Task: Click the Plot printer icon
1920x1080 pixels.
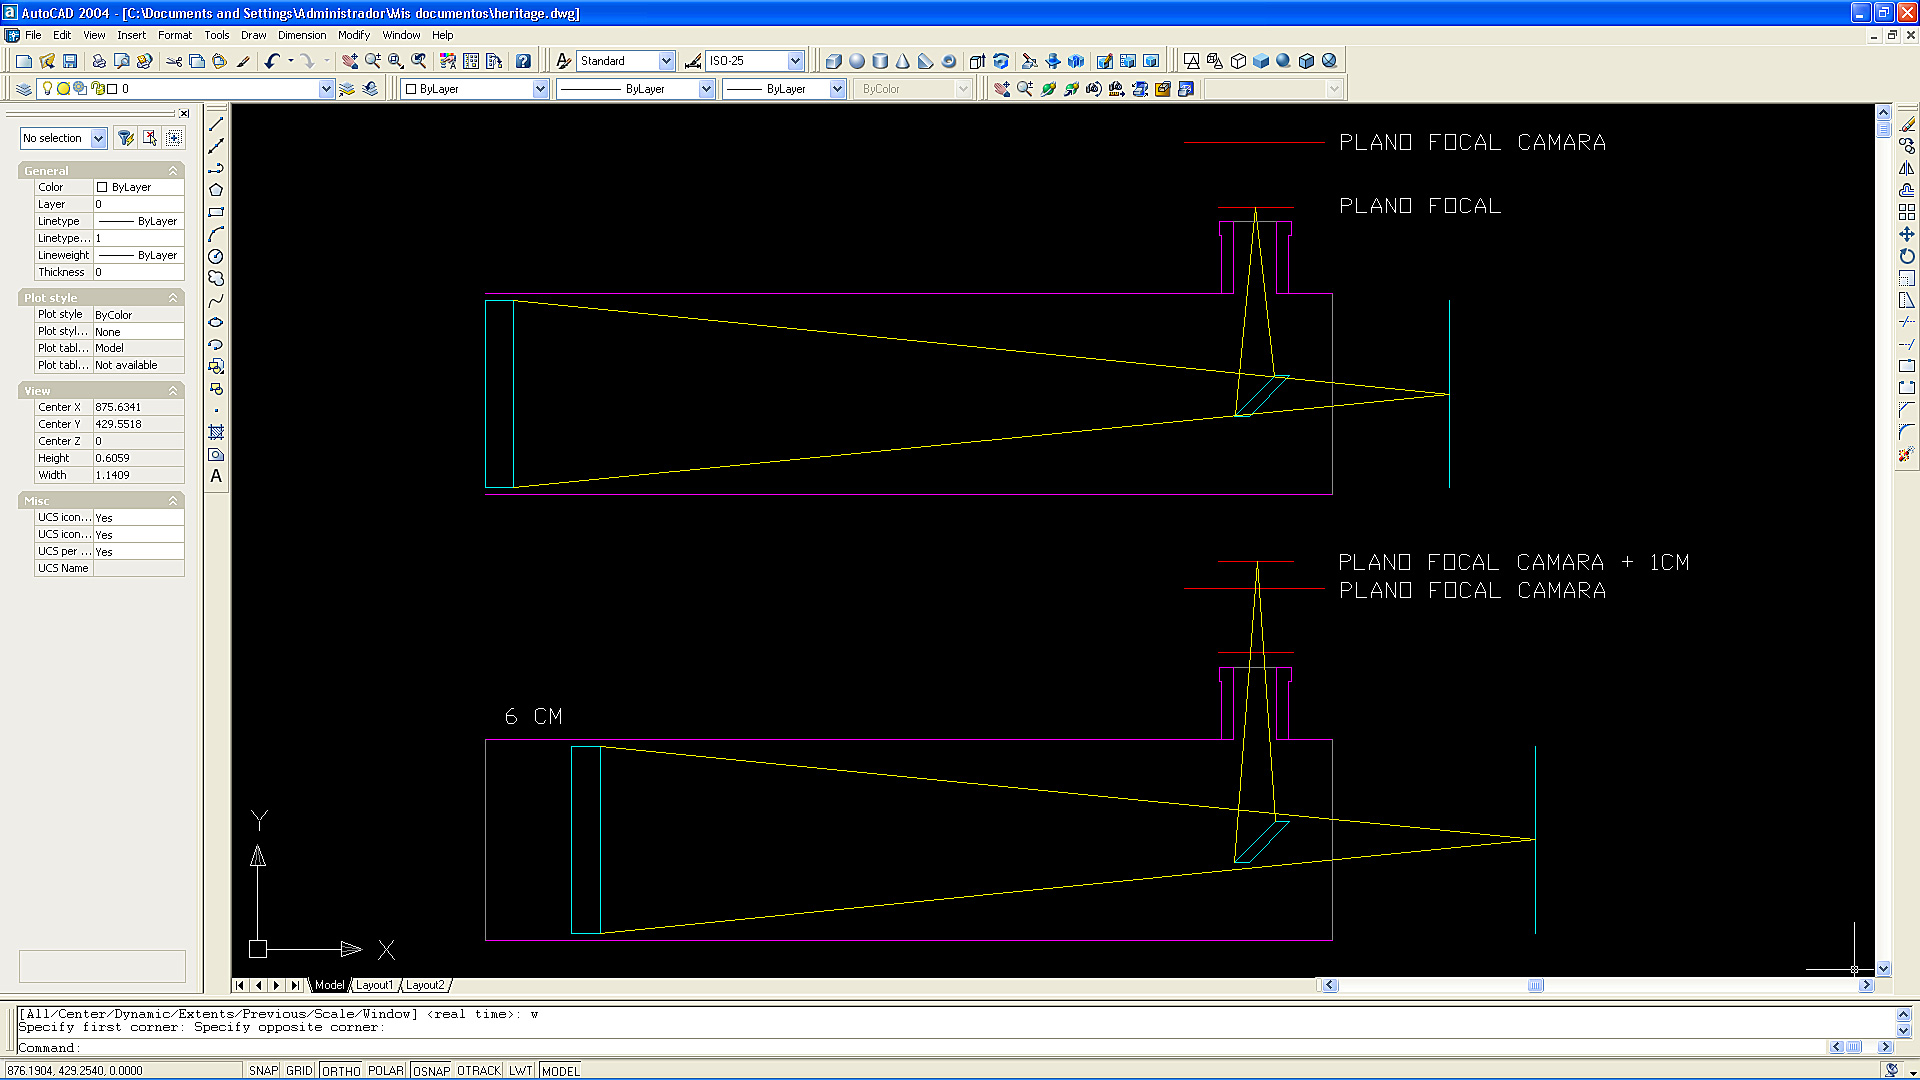Action: [99, 61]
